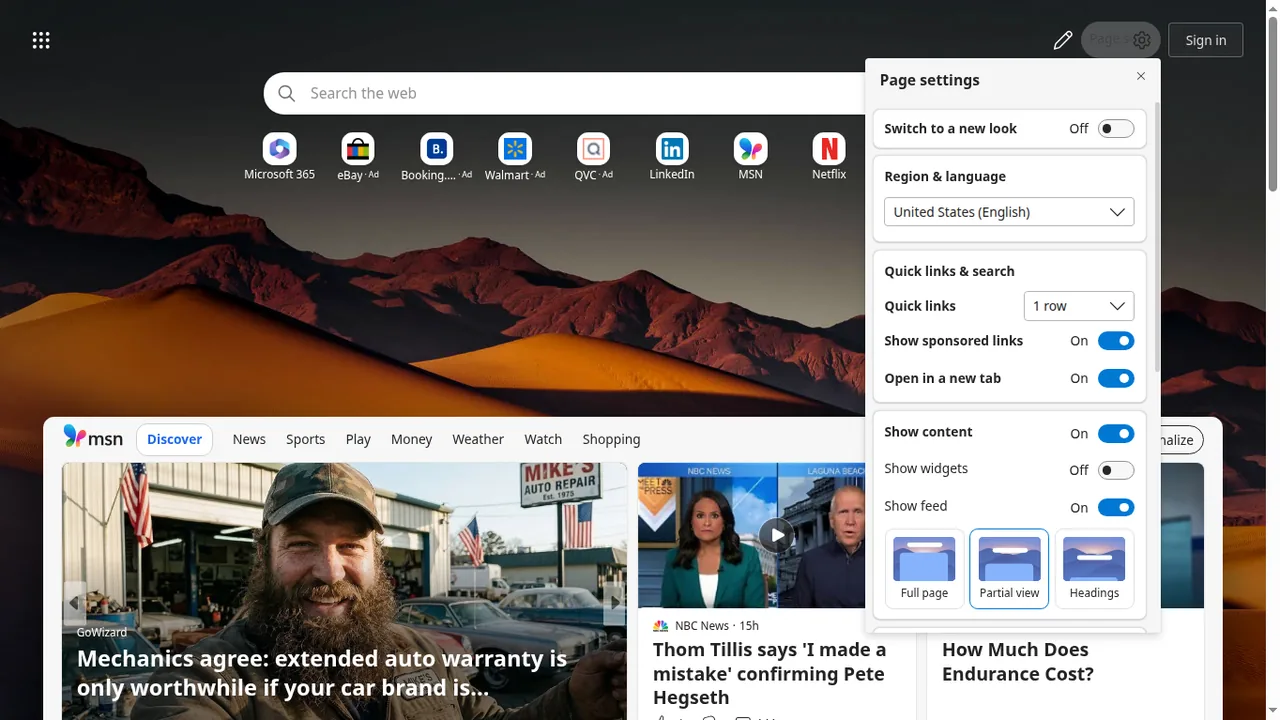Enable Show widgets toggle
Screen dimensions: 1280x720
[x=1116, y=470]
